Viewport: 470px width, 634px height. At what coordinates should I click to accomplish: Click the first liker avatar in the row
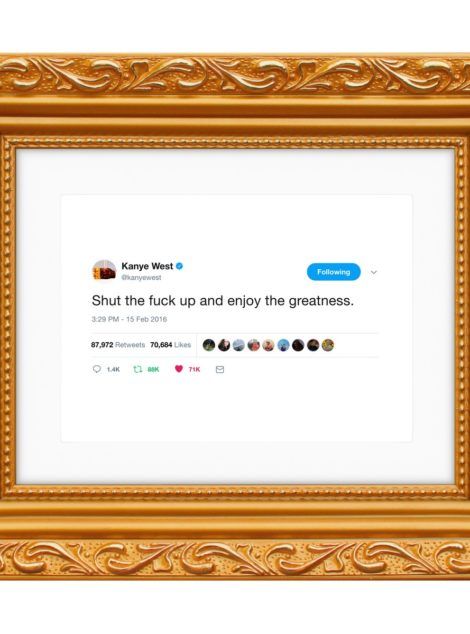pyautogui.click(x=209, y=345)
